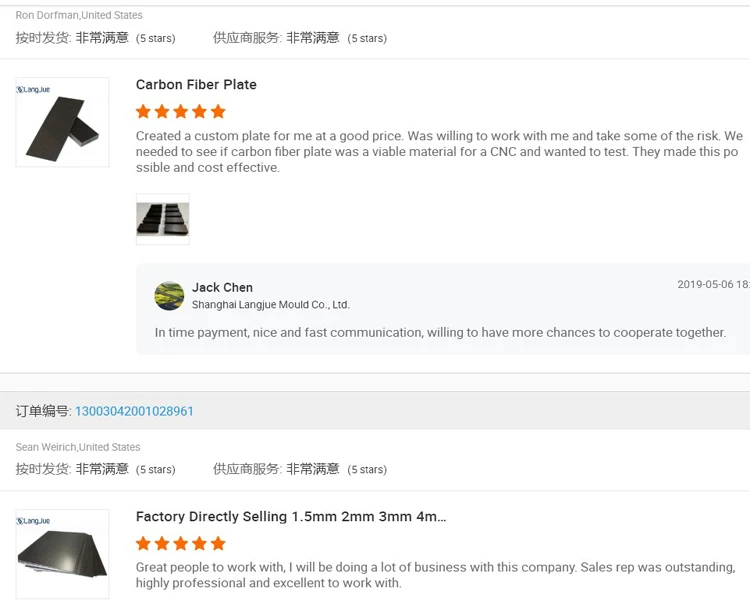Viewport: 750px width, 600px height.
Task: Open Factory Directly Selling 1.5mm 2mm 3mm title
Action: click(291, 517)
